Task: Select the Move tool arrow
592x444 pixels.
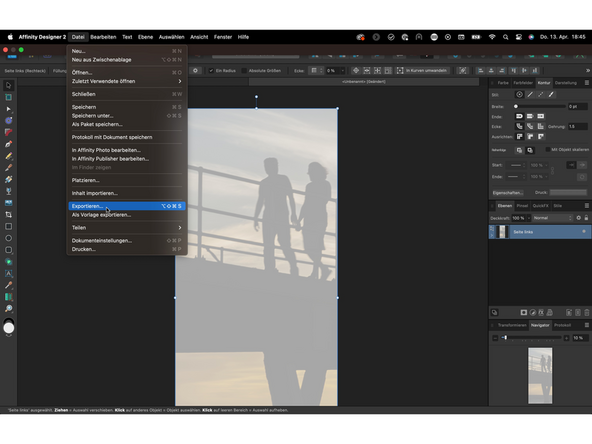Action: coord(8,85)
